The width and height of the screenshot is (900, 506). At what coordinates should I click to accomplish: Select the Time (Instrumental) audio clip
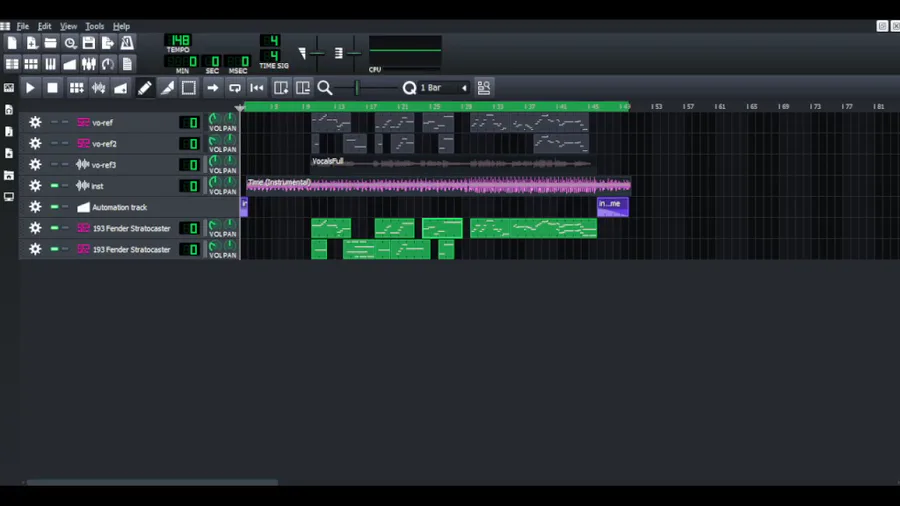point(439,186)
